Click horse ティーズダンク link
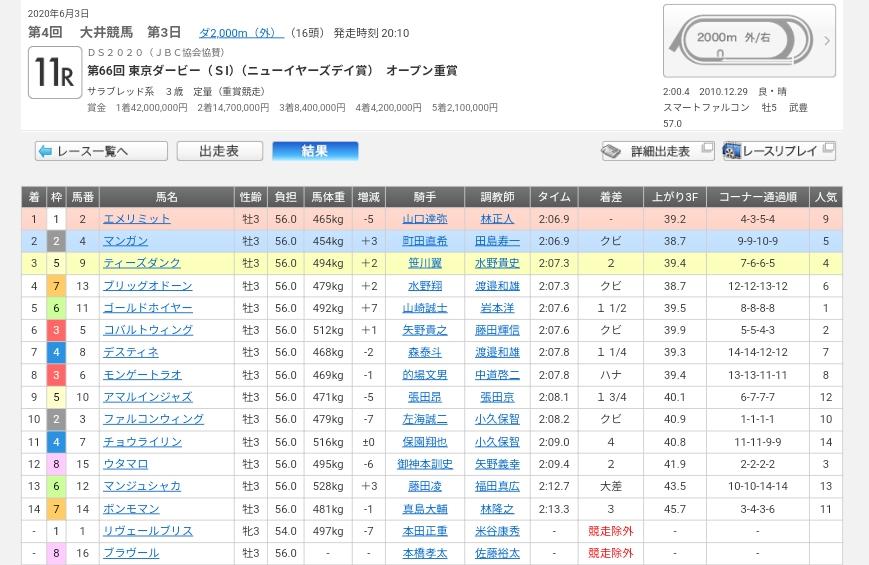 tap(141, 263)
